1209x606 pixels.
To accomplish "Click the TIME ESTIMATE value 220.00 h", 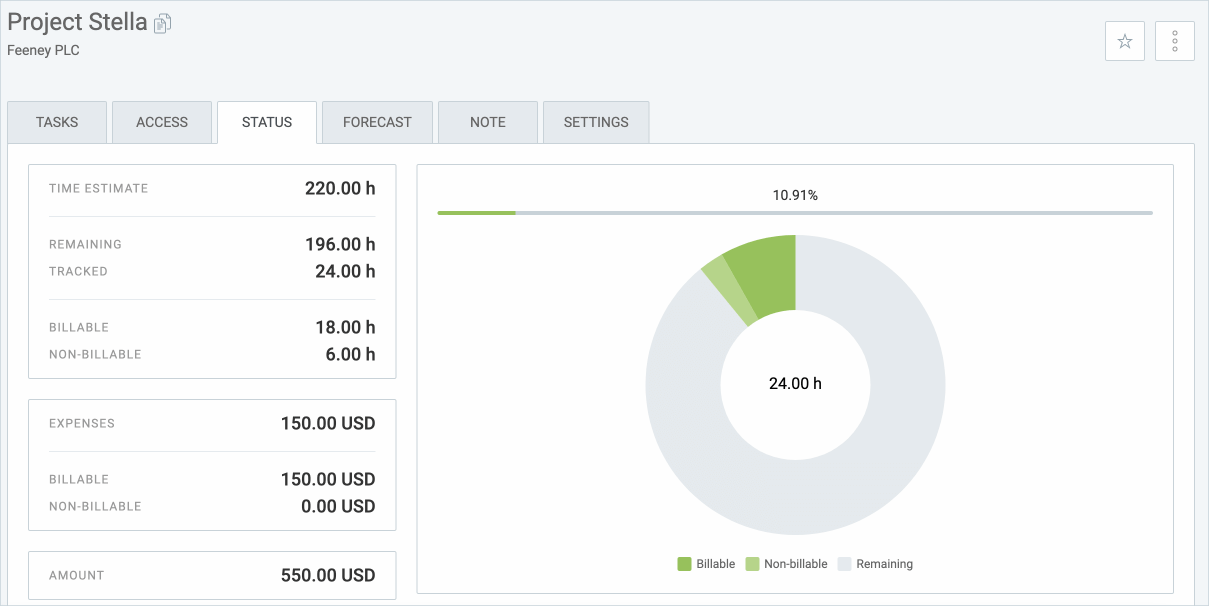I will point(341,188).
